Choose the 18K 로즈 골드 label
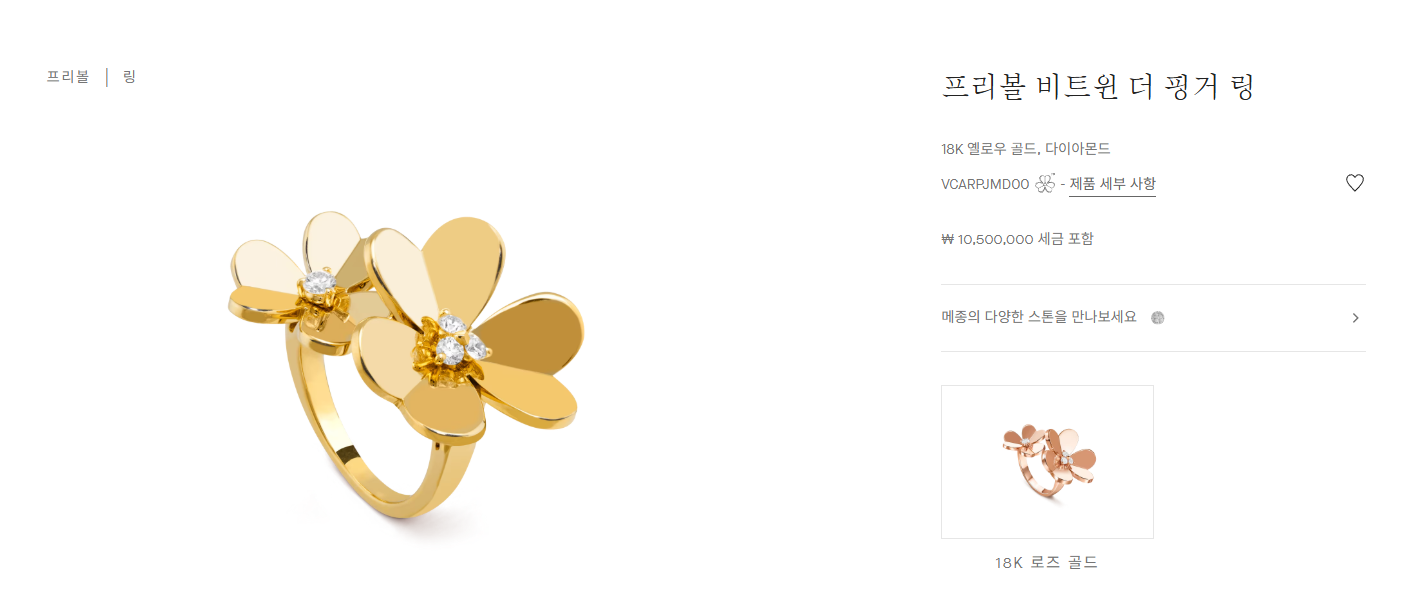1425x594 pixels. [x=1046, y=563]
